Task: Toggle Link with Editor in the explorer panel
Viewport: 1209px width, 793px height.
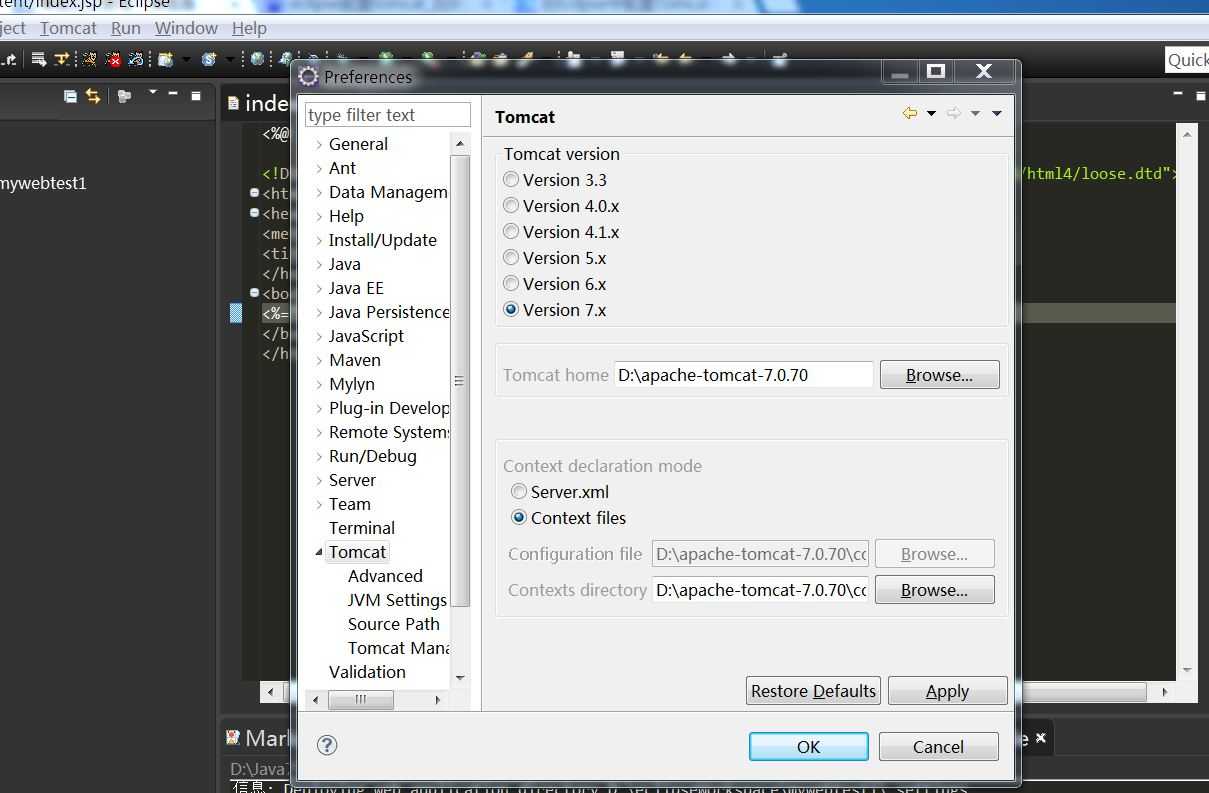Action: [93, 96]
